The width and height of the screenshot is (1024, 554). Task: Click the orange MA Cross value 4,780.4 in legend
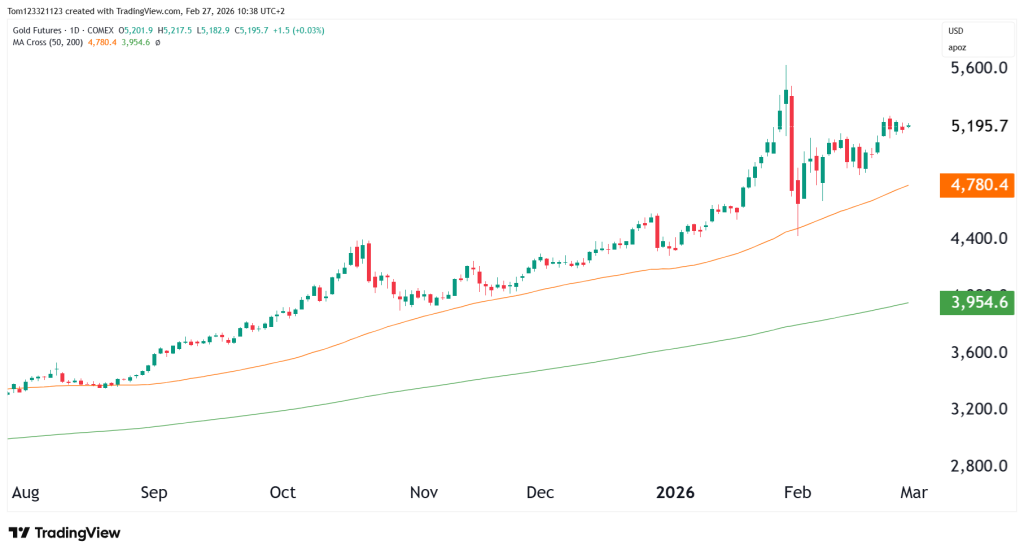pos(104,42)
